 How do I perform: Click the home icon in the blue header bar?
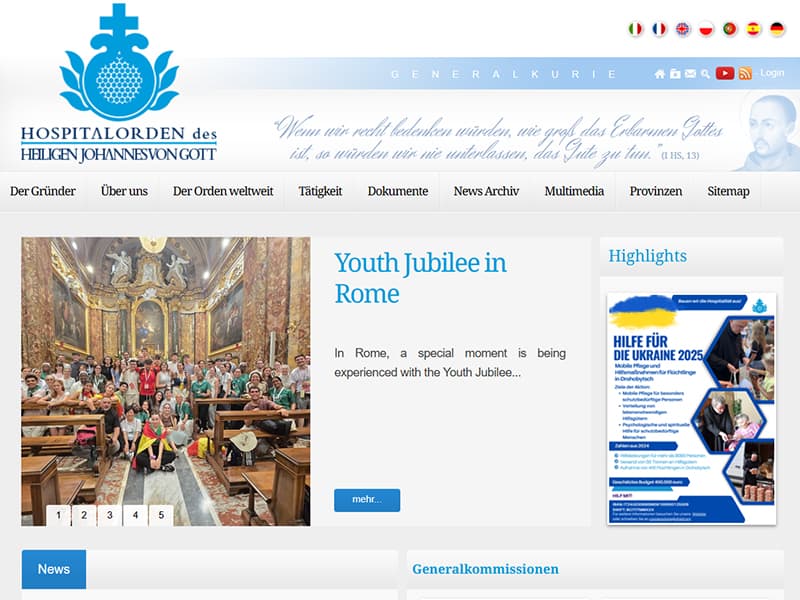[x=660, y=72]
